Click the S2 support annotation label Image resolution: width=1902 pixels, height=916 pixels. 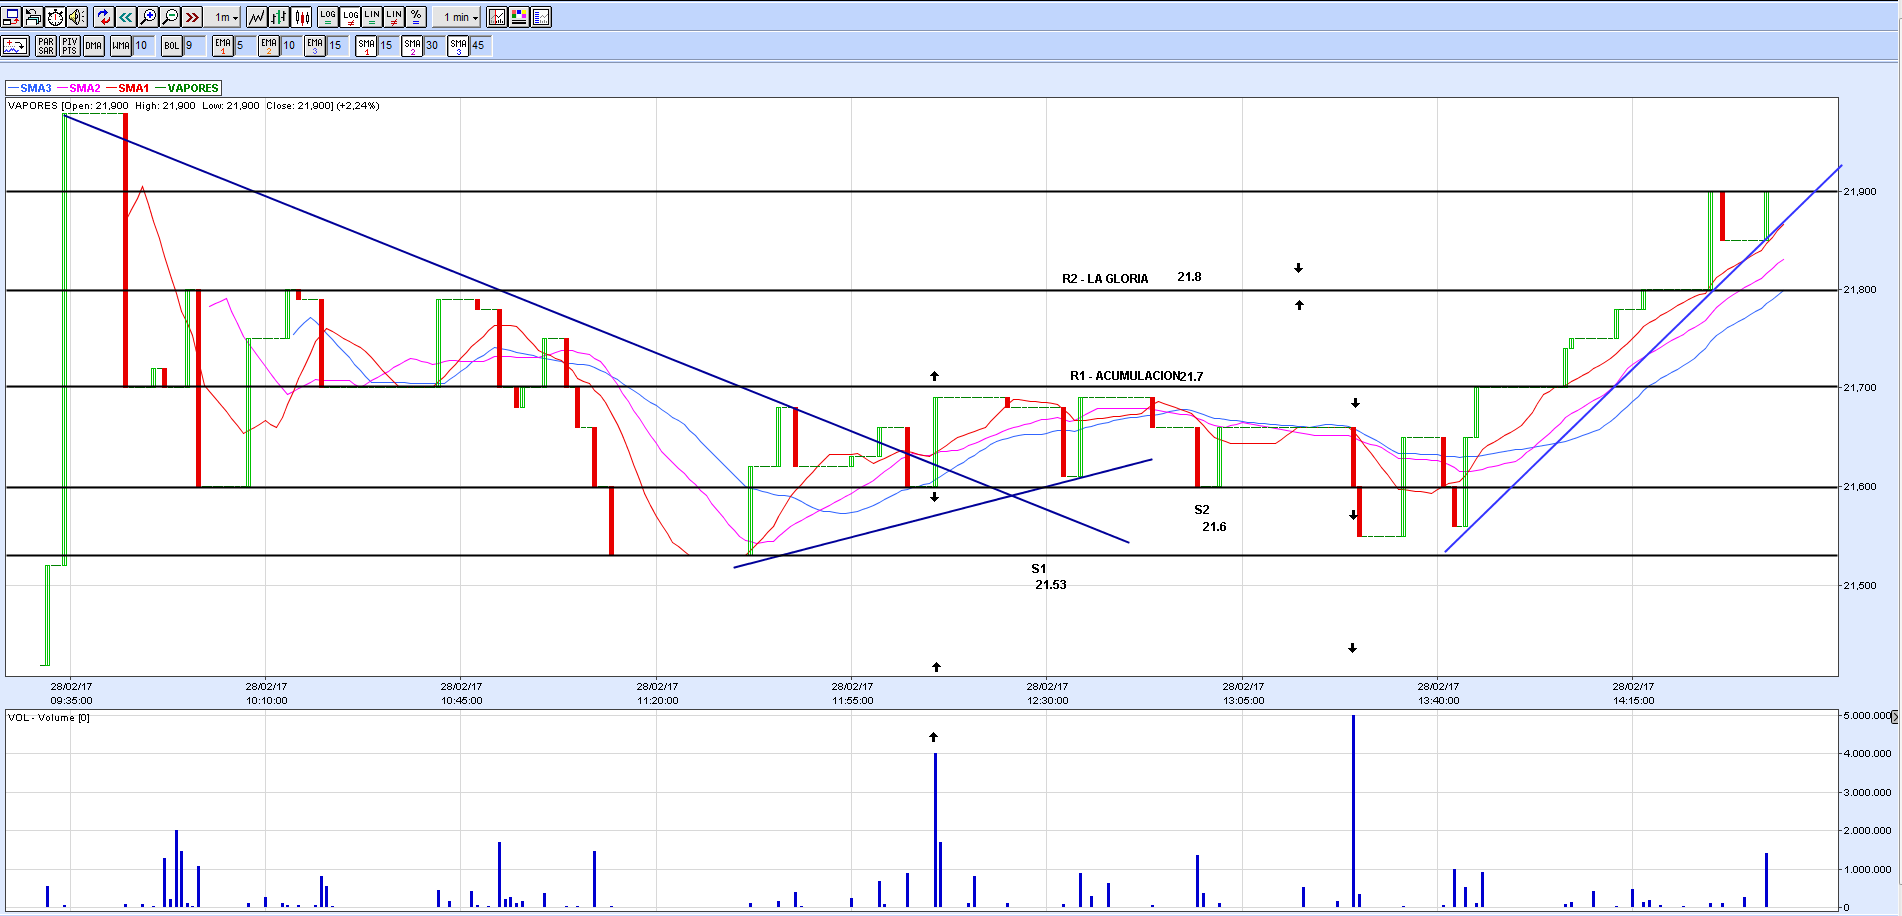click(x=1202, y=510)
